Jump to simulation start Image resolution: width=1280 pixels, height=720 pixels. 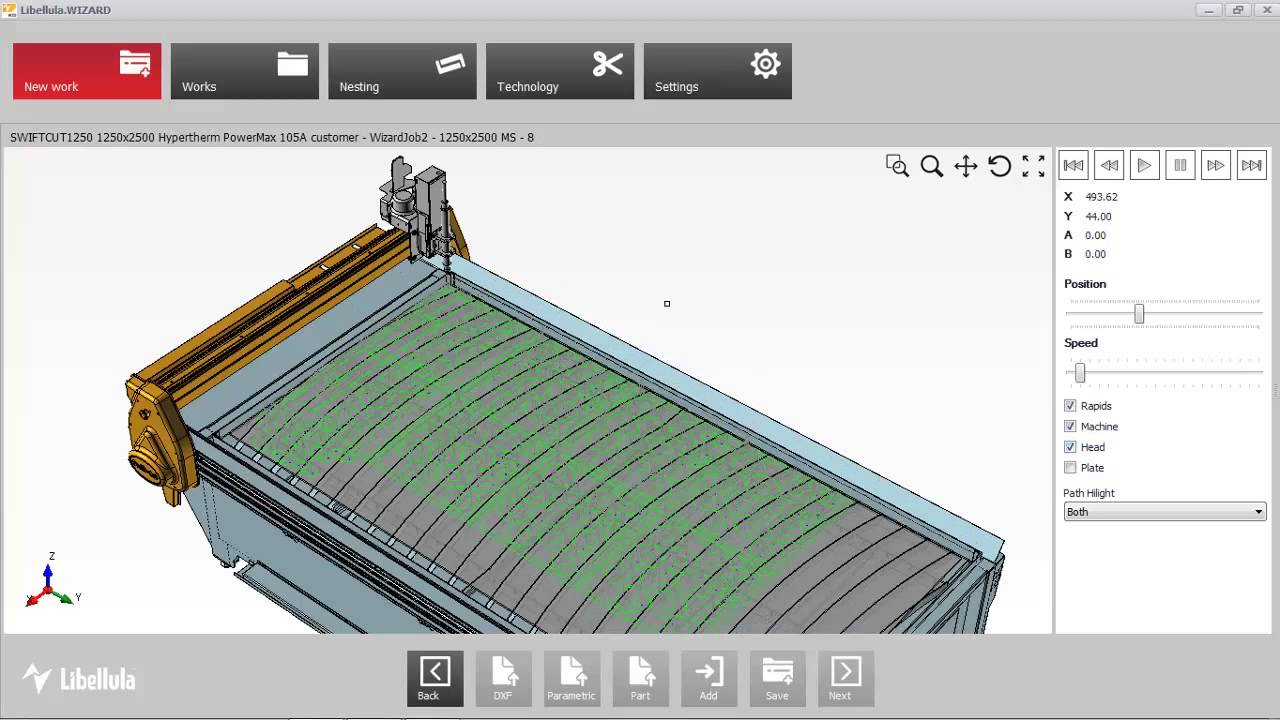(x=1073, y=165)
